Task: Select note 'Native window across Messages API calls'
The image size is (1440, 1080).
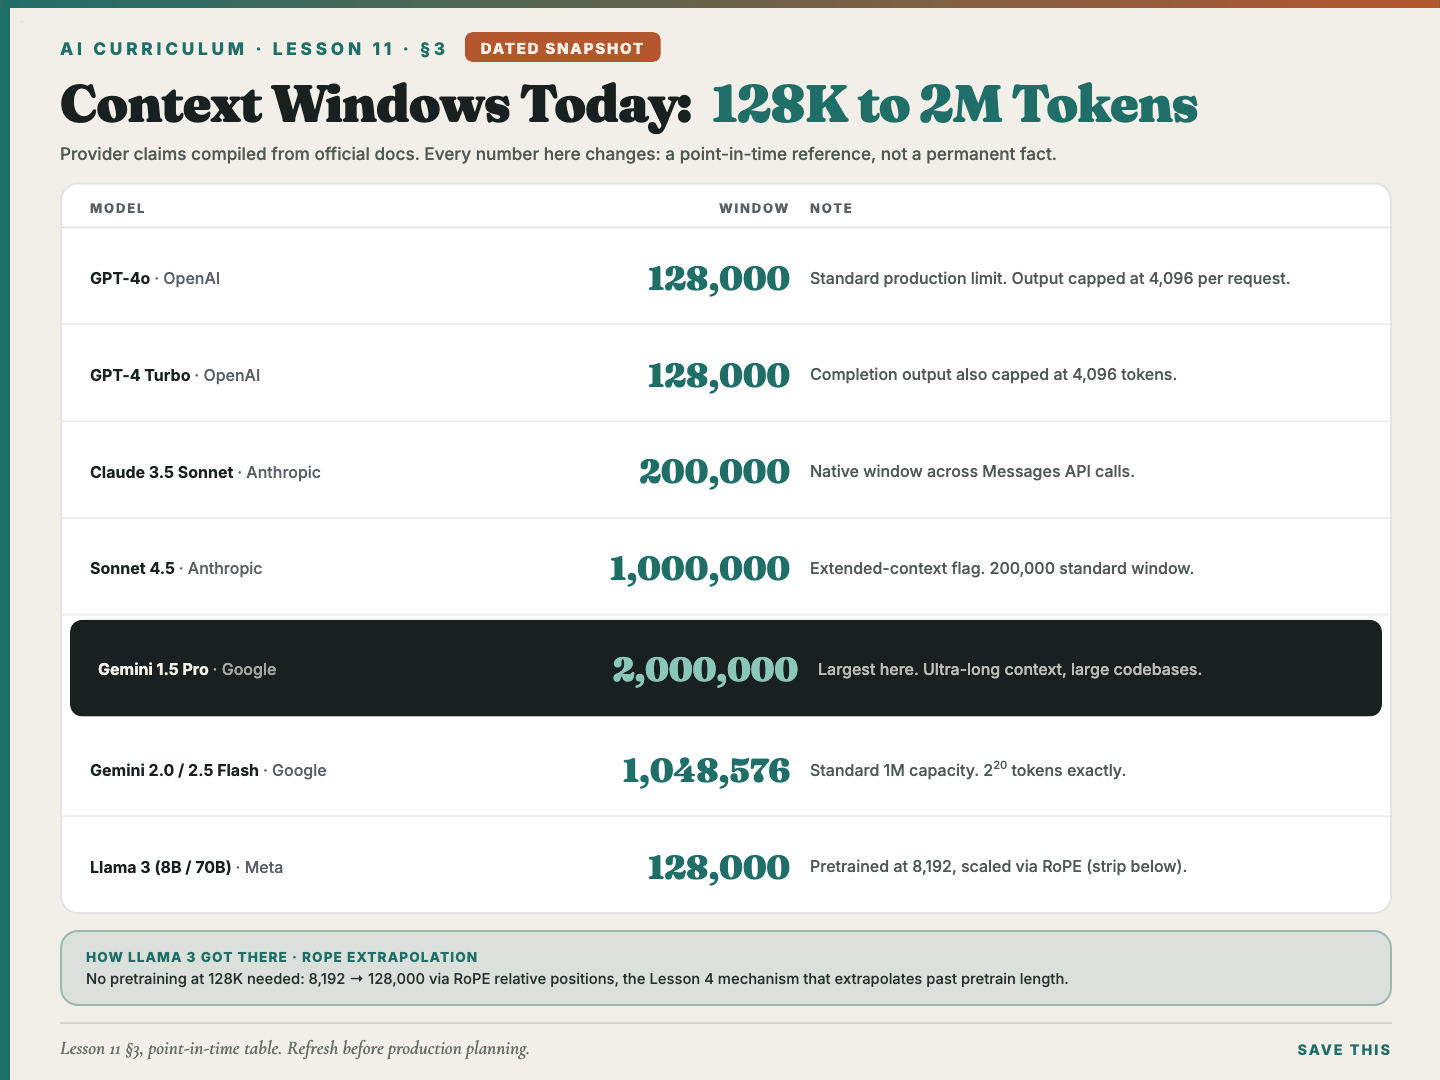Action: [972, 471]
